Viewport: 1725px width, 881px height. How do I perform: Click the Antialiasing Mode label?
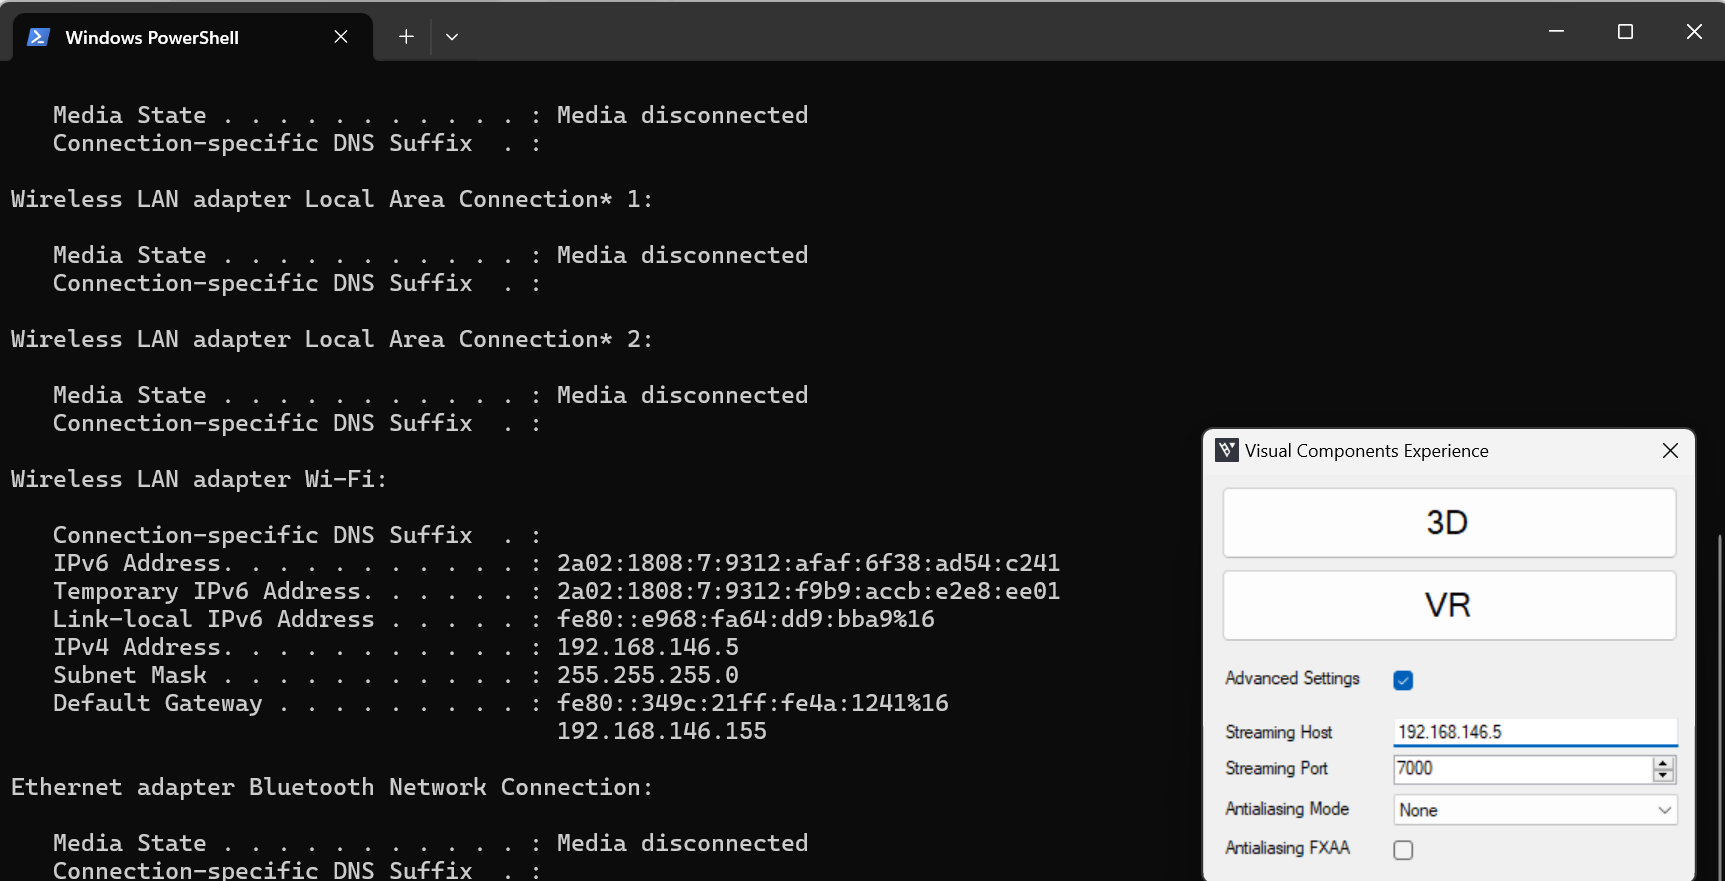click(x=1287, y=808)
